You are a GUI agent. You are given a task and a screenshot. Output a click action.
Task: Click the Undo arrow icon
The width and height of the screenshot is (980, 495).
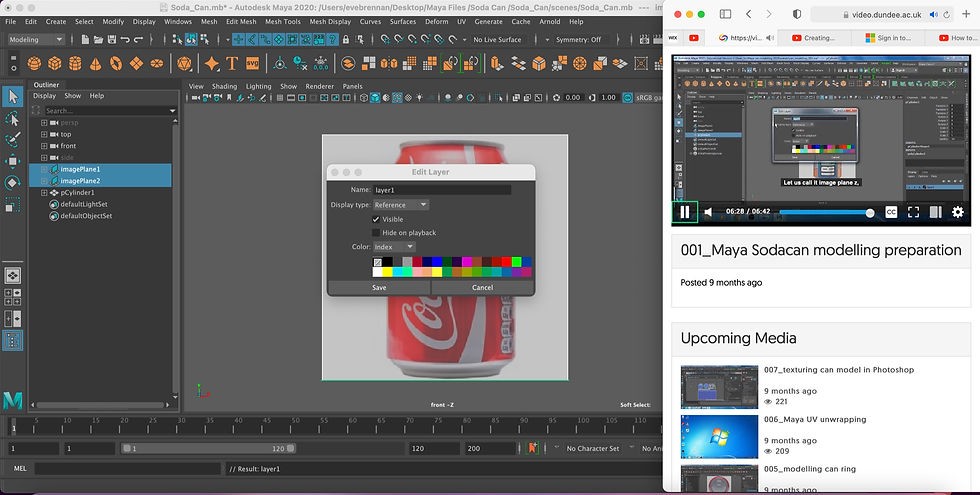click(124, 39)
